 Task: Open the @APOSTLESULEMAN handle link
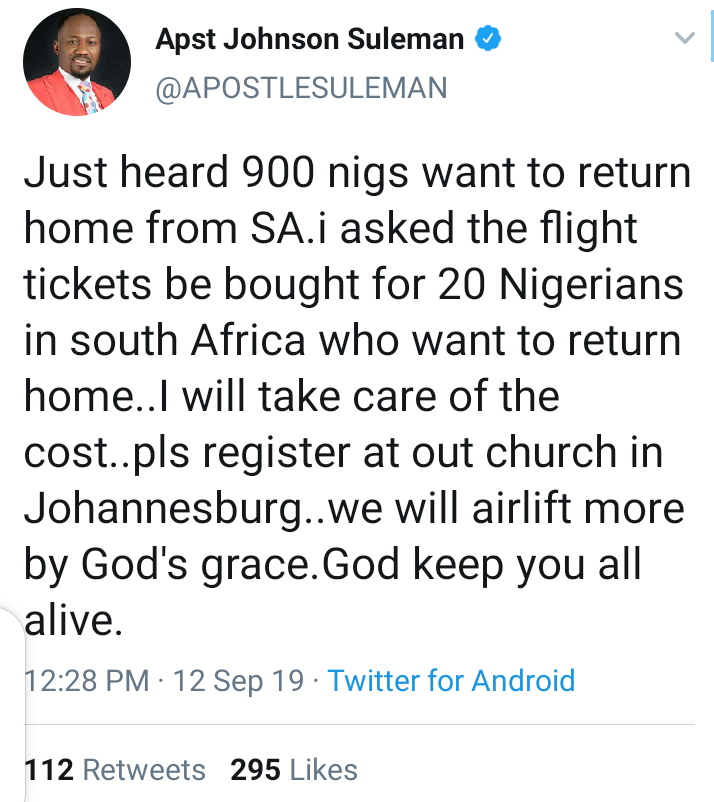coord(301,88)
